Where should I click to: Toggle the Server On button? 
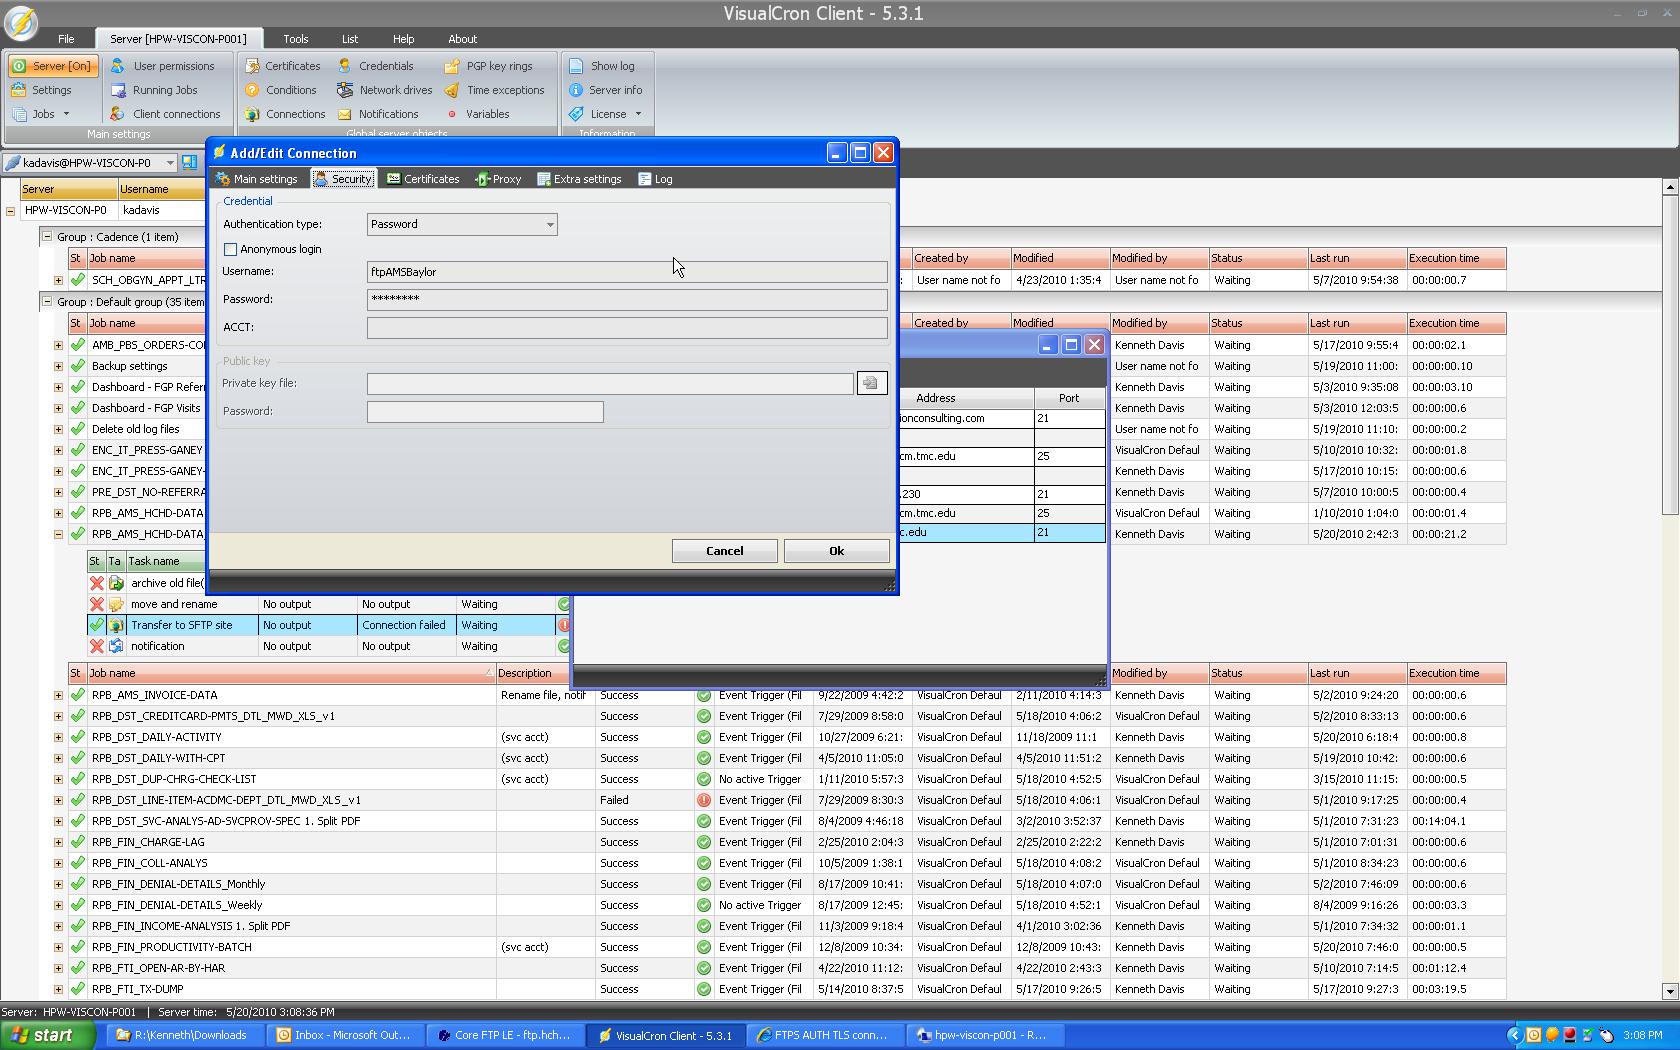click(x=53, y=66)
